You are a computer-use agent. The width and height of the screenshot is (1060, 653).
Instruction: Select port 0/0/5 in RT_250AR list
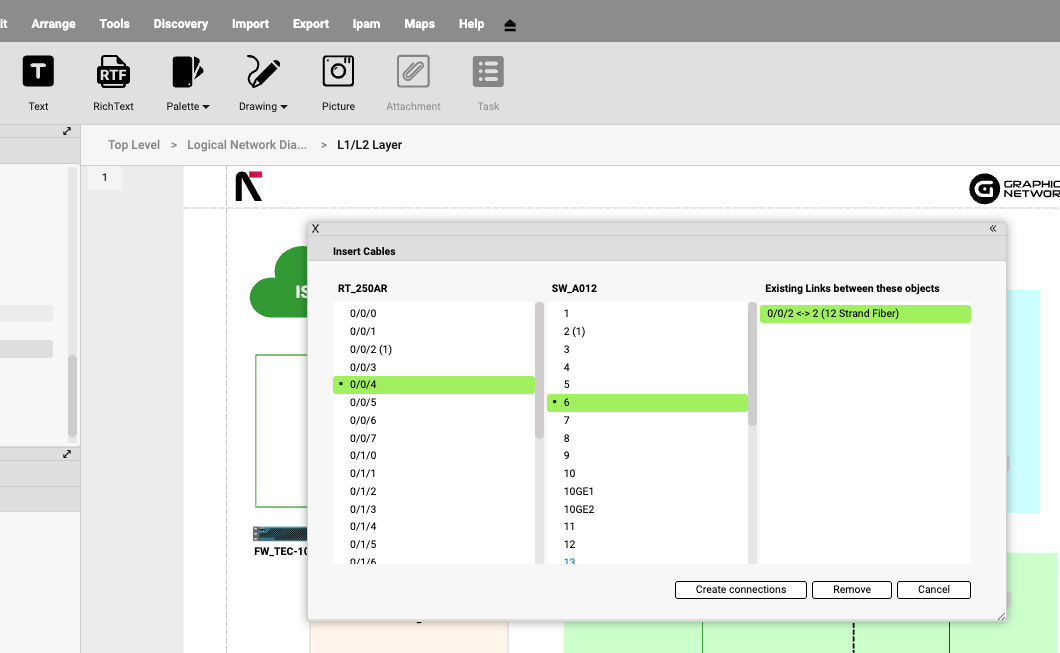click(363, 403)
